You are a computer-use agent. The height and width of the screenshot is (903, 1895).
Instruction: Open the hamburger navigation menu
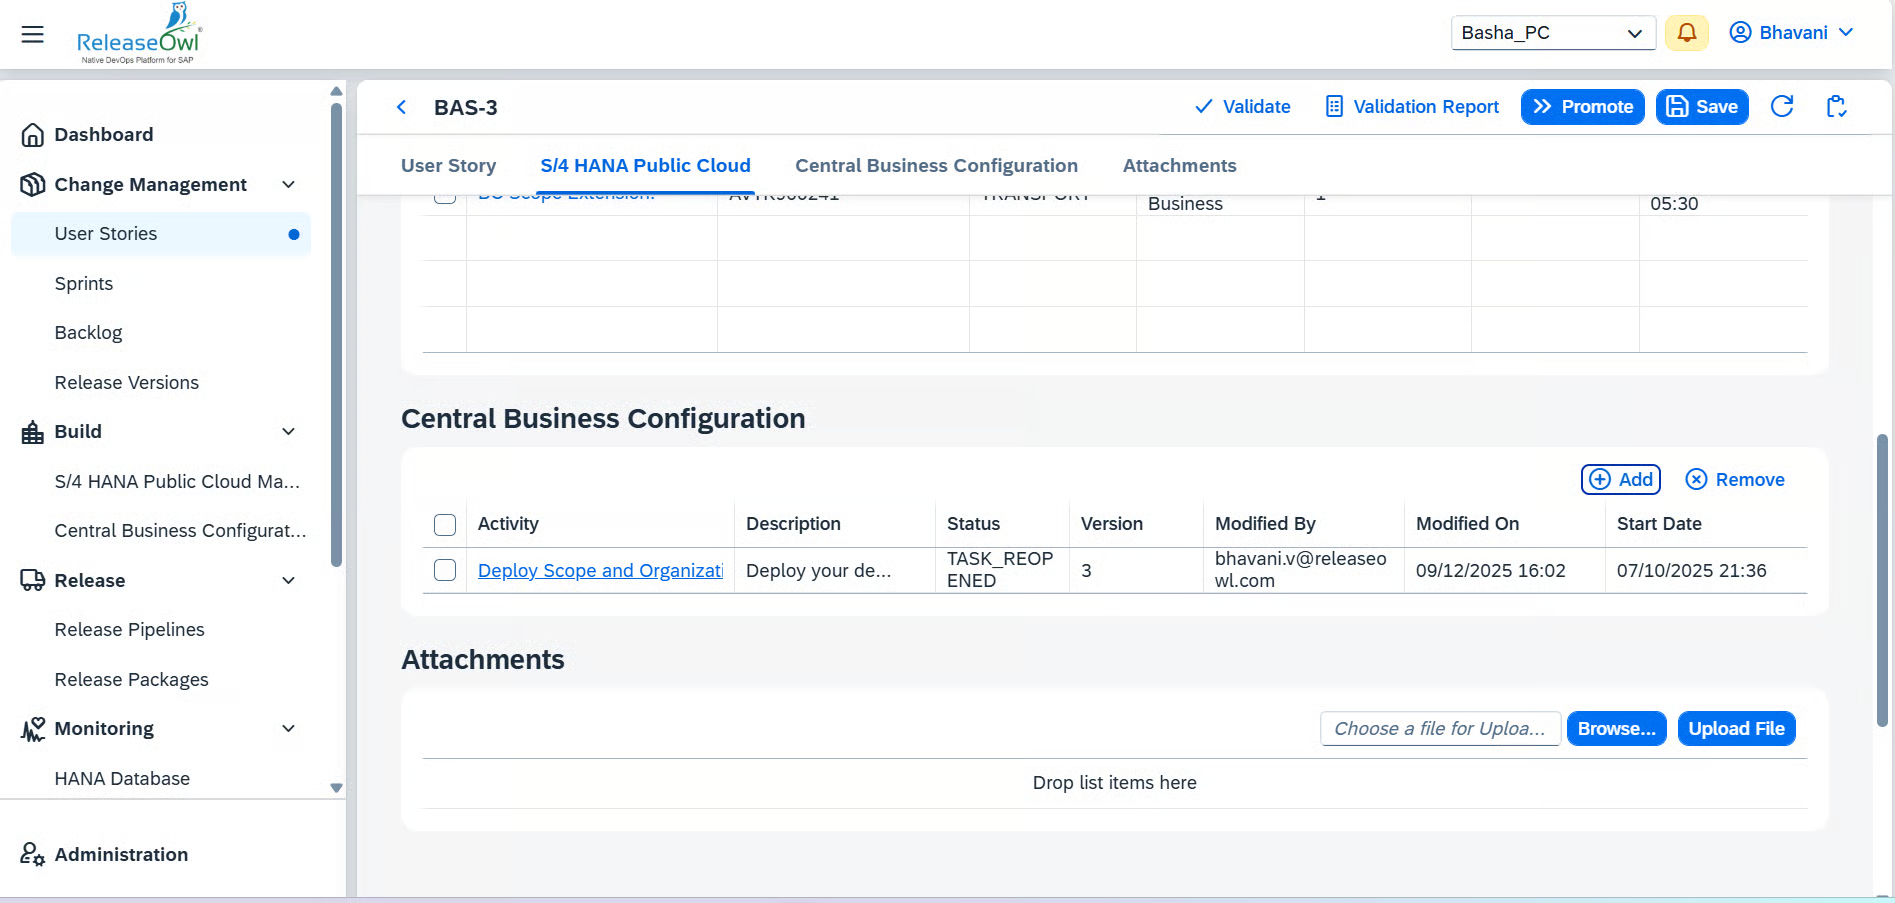point(33,34)
